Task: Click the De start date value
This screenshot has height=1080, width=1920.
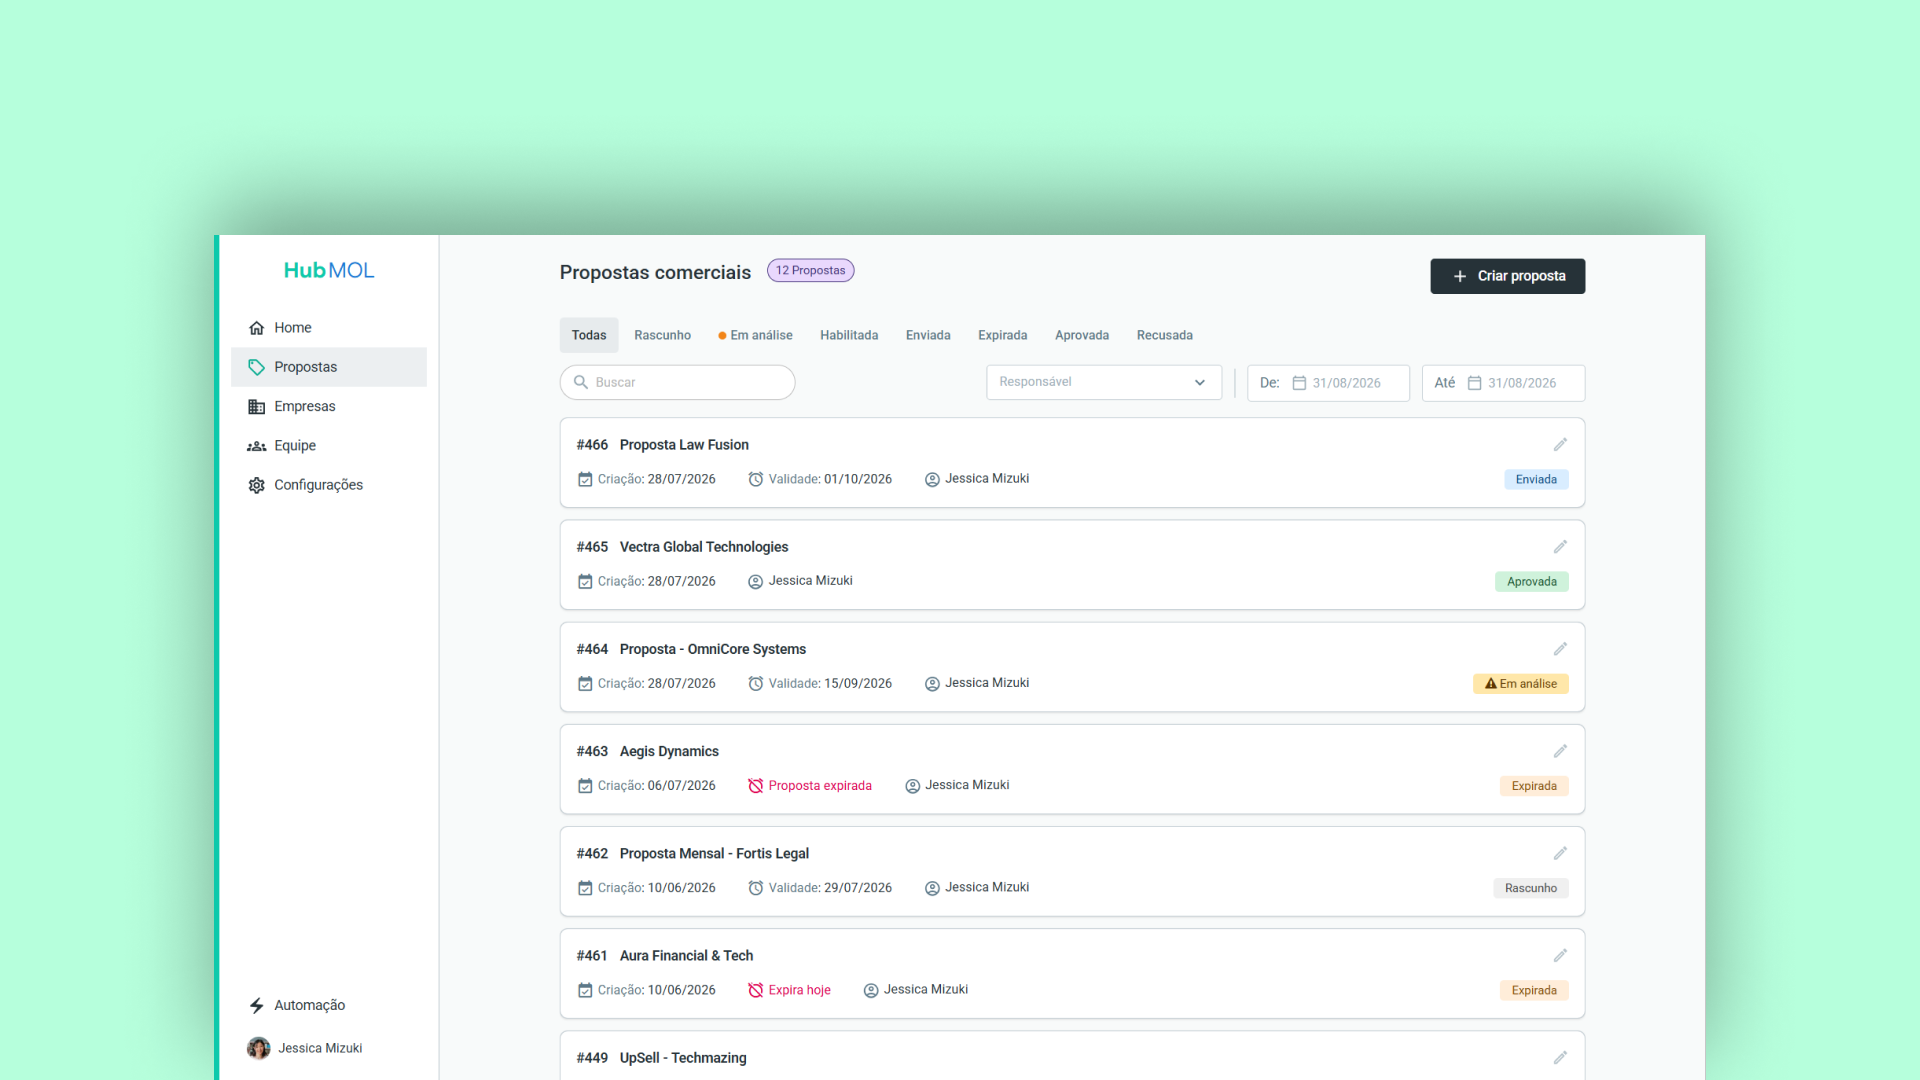Action: pyautogui.click(x=1346, y=383)
